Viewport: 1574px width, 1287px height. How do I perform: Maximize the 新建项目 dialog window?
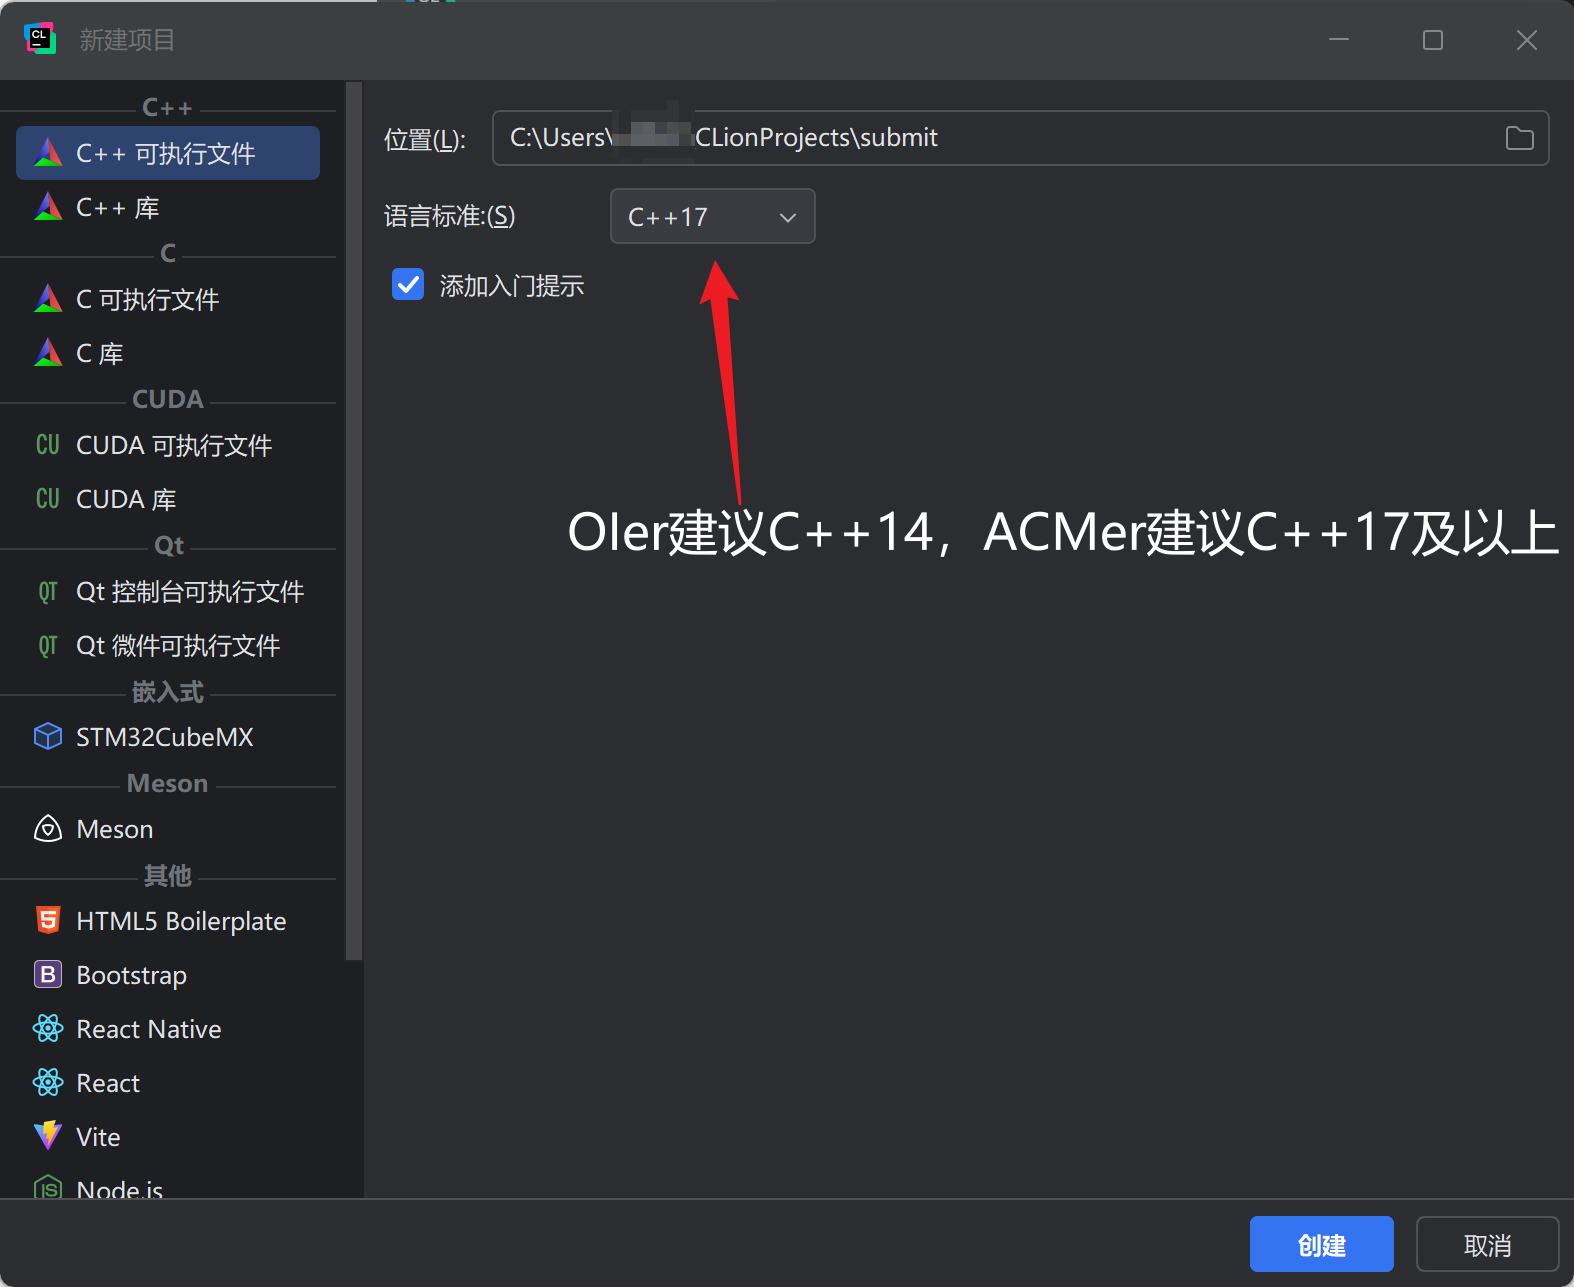[x=1432, y=40]
